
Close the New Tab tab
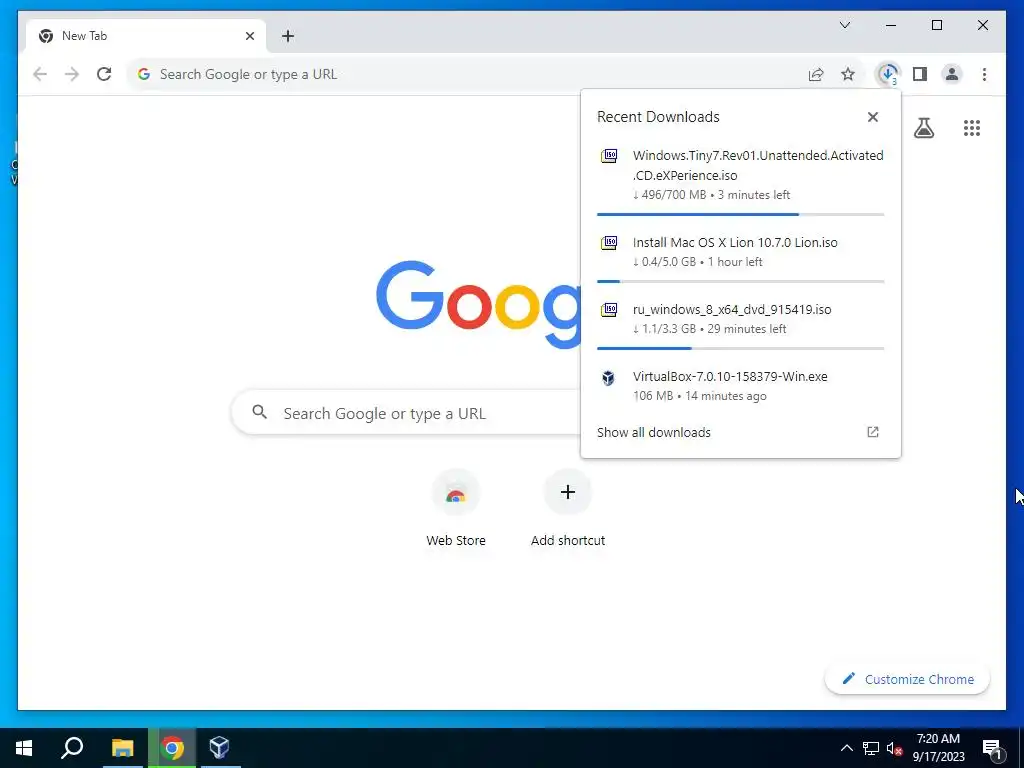(x=249, y=36)
